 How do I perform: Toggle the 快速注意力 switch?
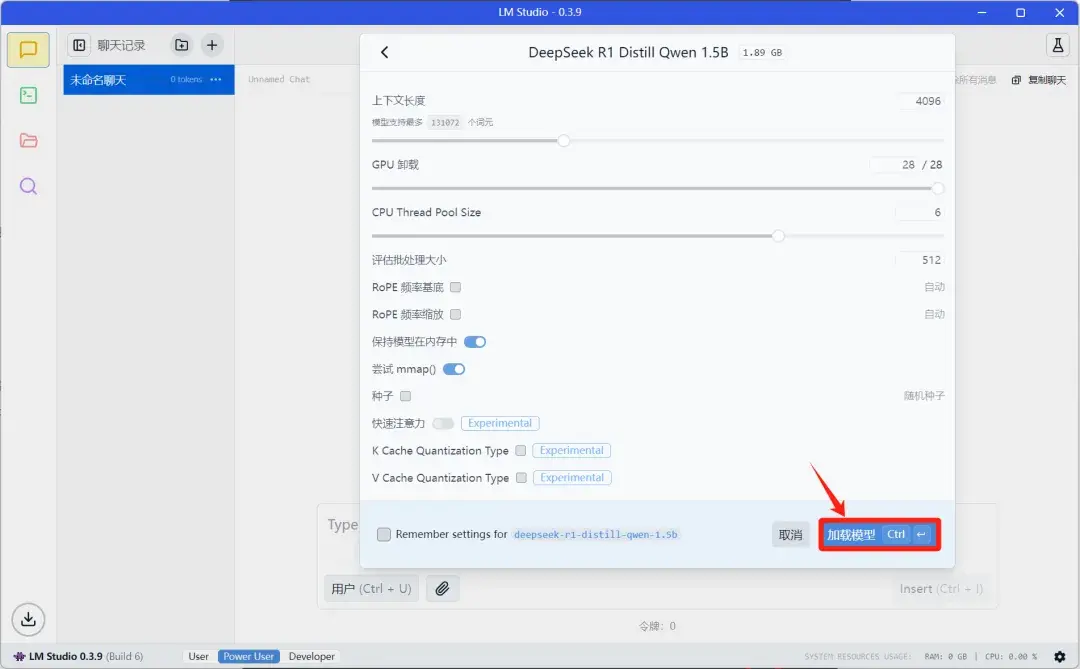point(444,423)
